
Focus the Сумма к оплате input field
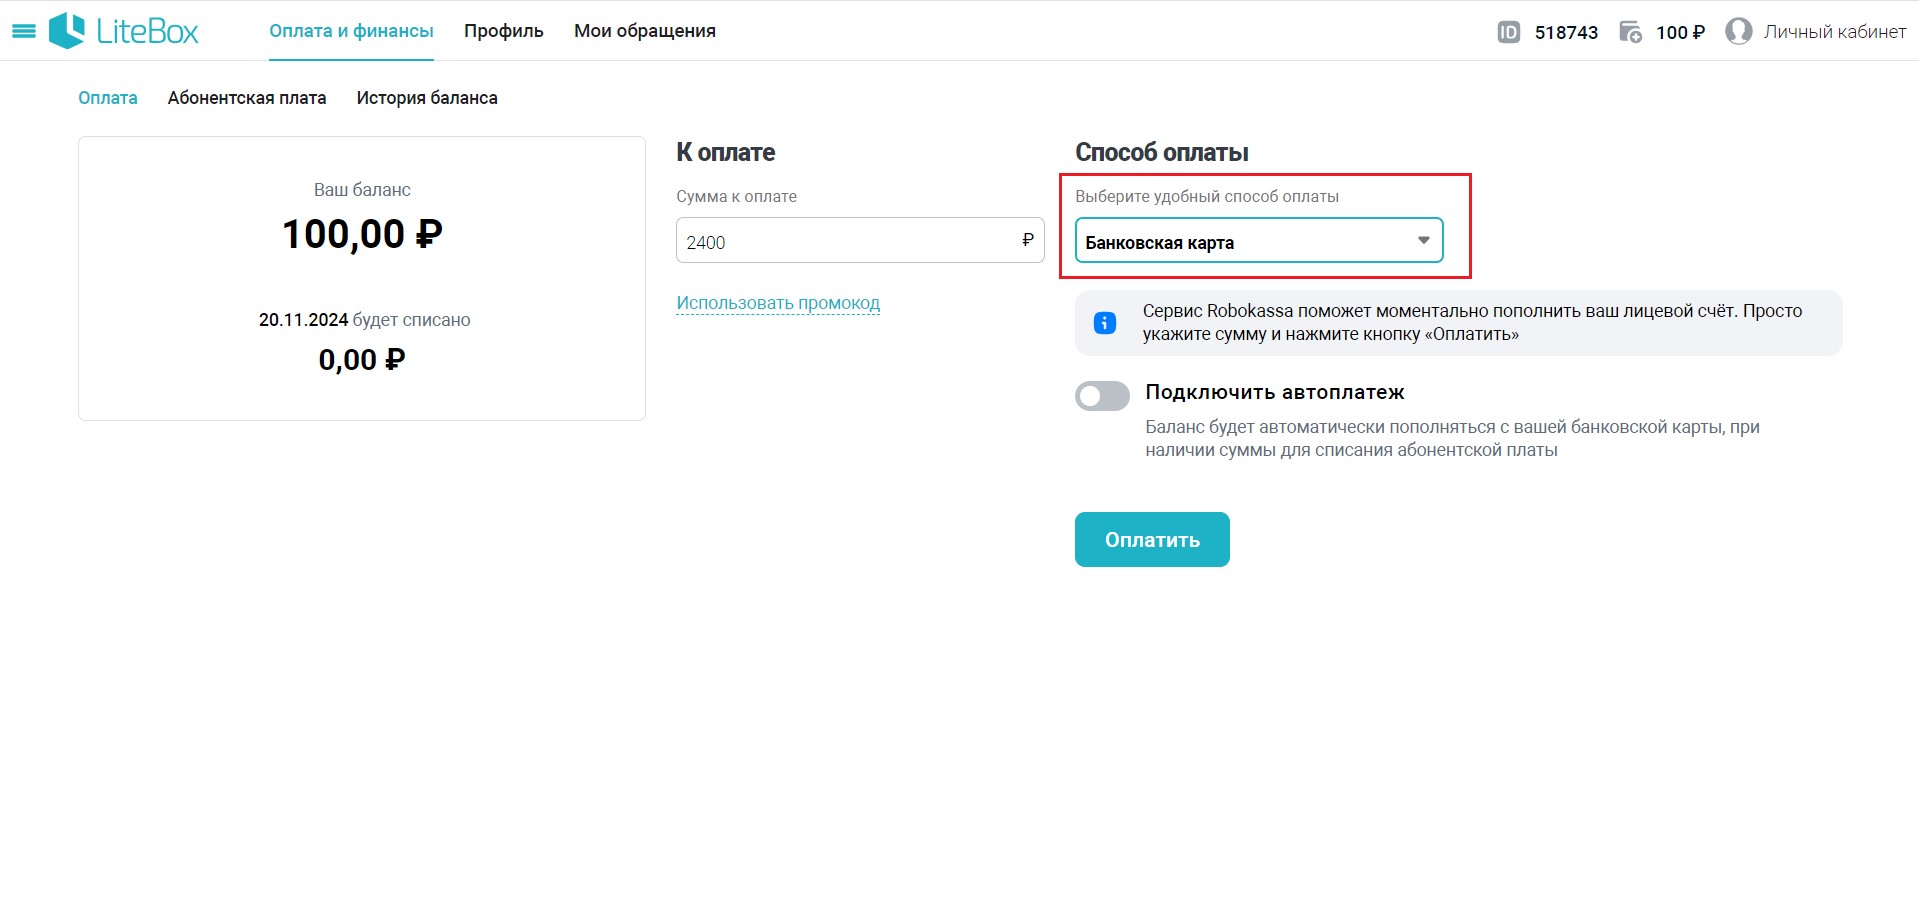pyautogui.click(x=860, y=240)
